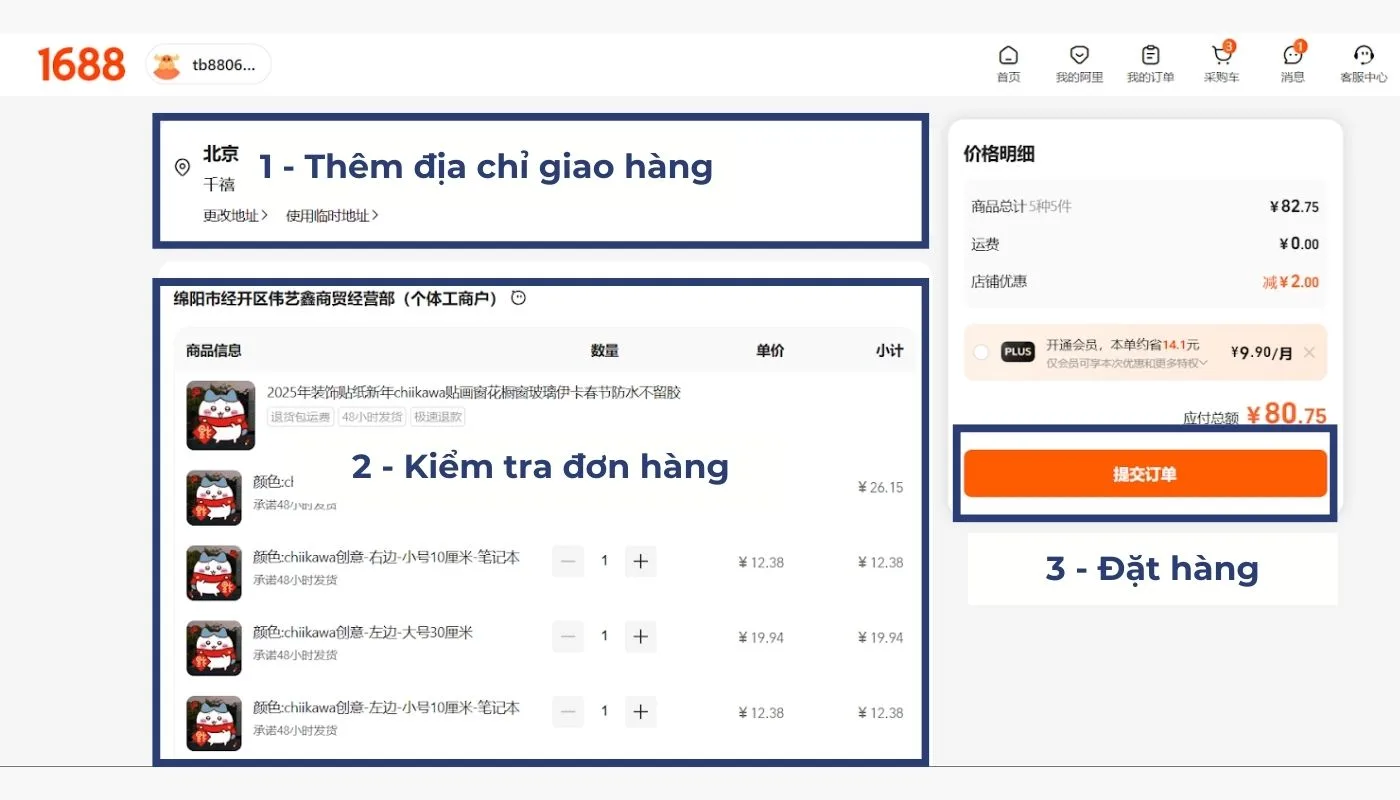Click the 商品总计 ¥82.75 amount
This screenshot has height=800, width=1400.
(1294, 207)
